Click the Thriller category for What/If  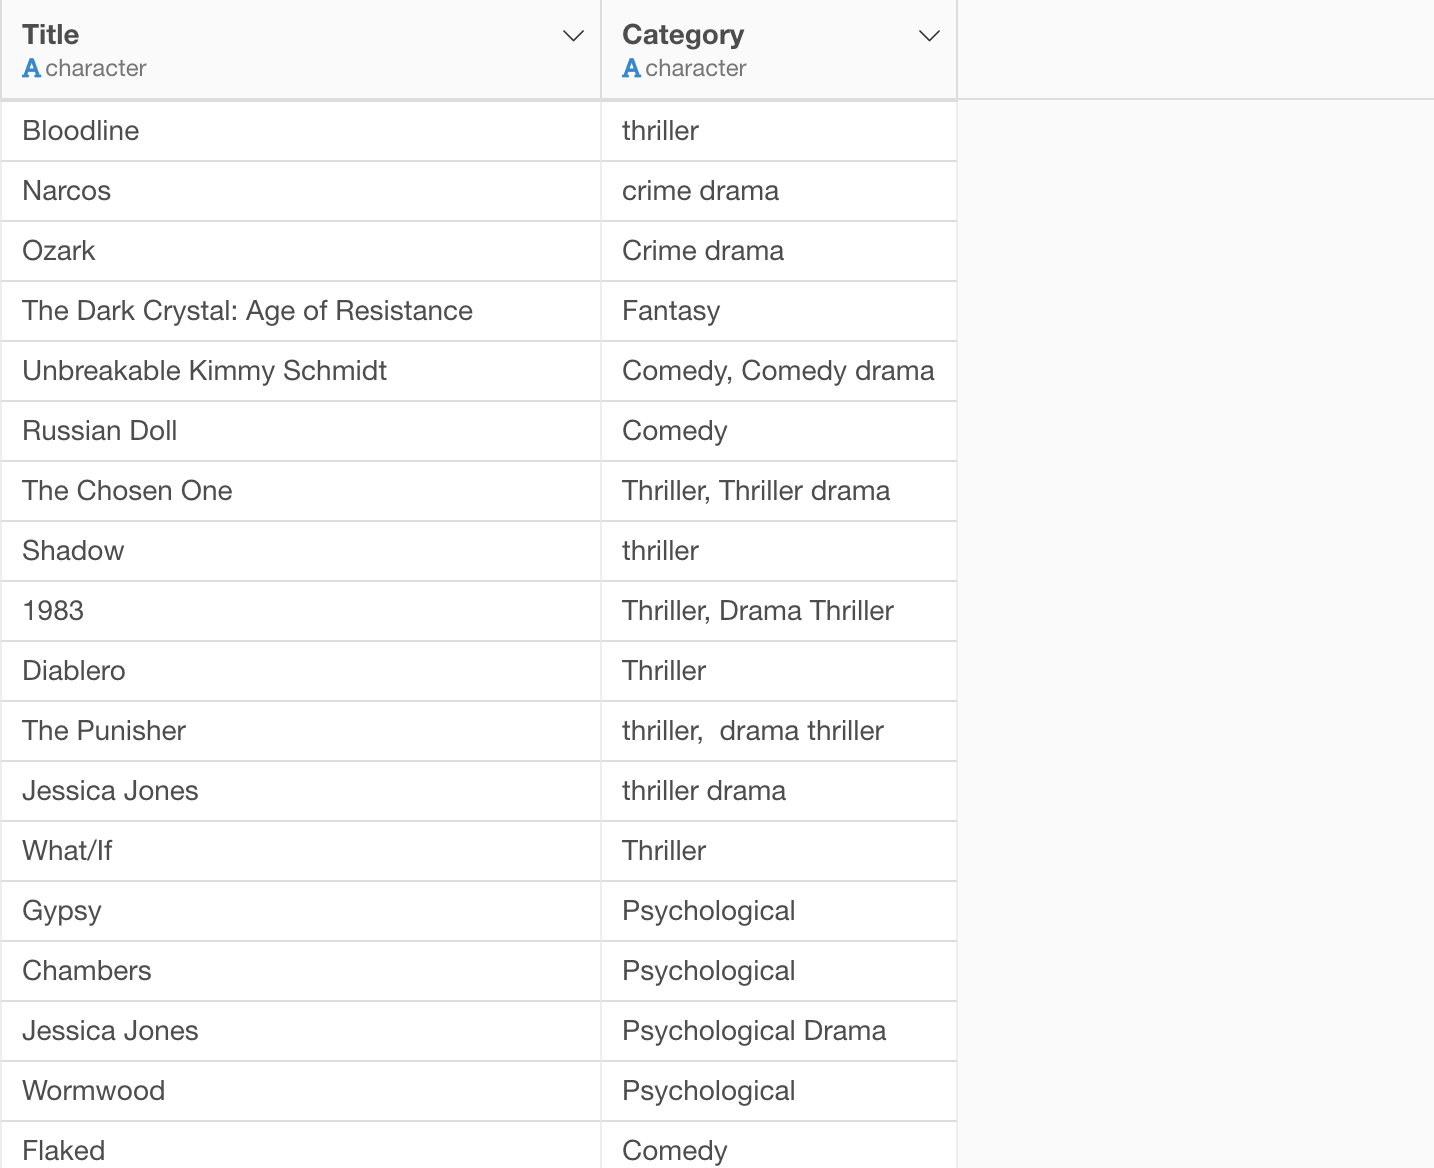[779, 851]
